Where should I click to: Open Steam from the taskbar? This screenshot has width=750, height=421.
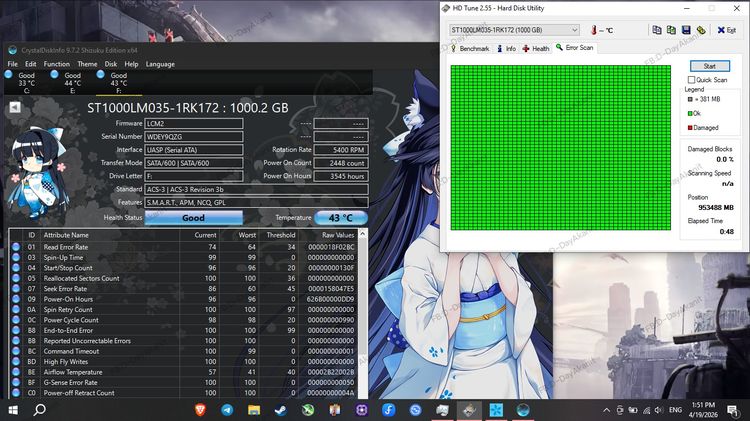pos(280,410)
